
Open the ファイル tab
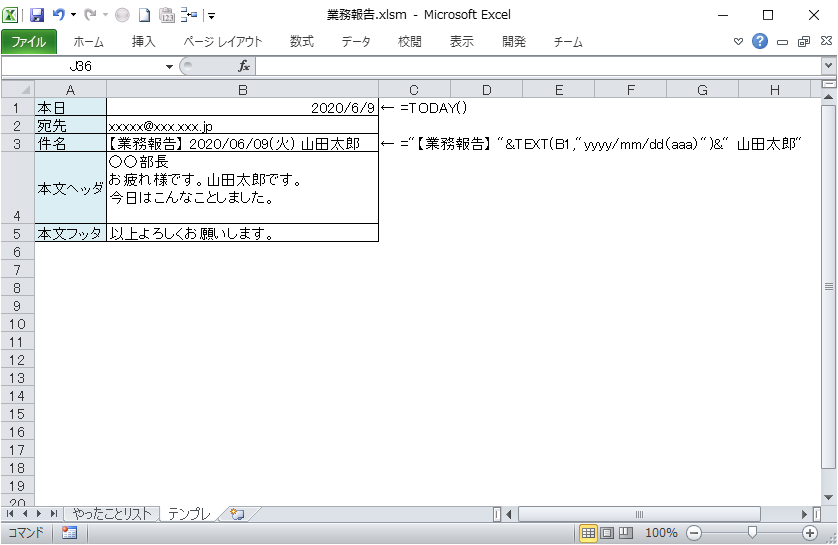click(29, 42)
